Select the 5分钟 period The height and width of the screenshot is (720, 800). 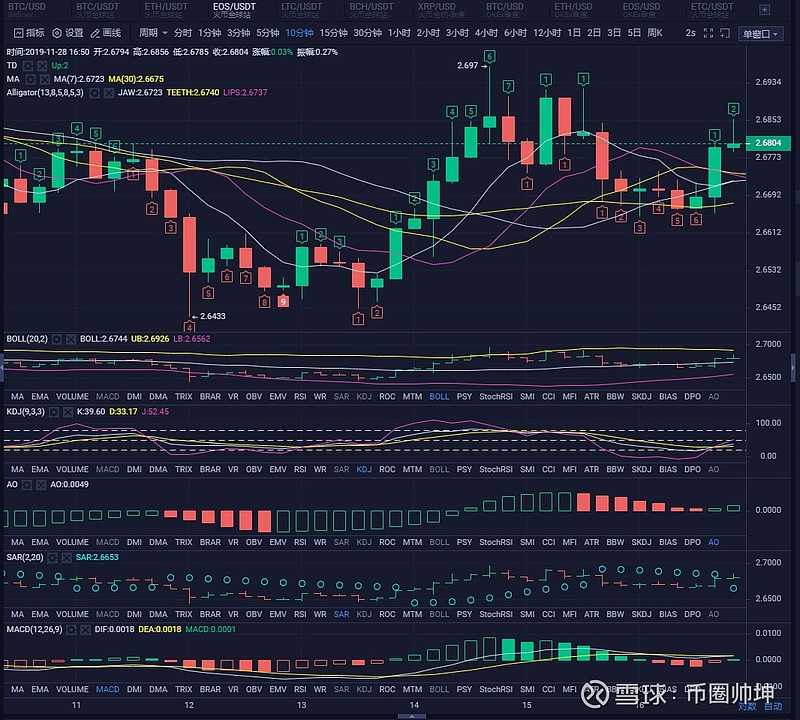click(x=268, y=33)
